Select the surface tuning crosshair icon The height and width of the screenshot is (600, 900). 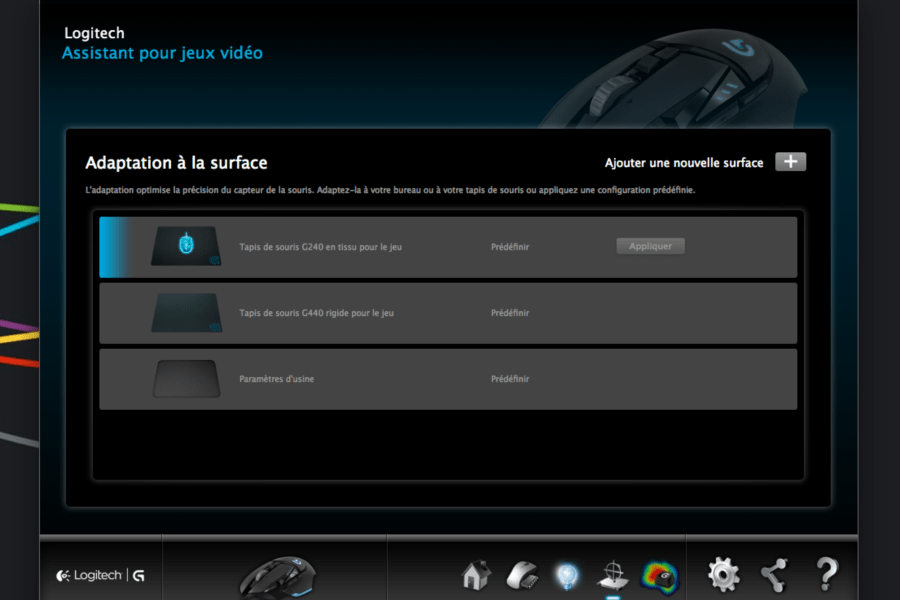coord(613,575)
